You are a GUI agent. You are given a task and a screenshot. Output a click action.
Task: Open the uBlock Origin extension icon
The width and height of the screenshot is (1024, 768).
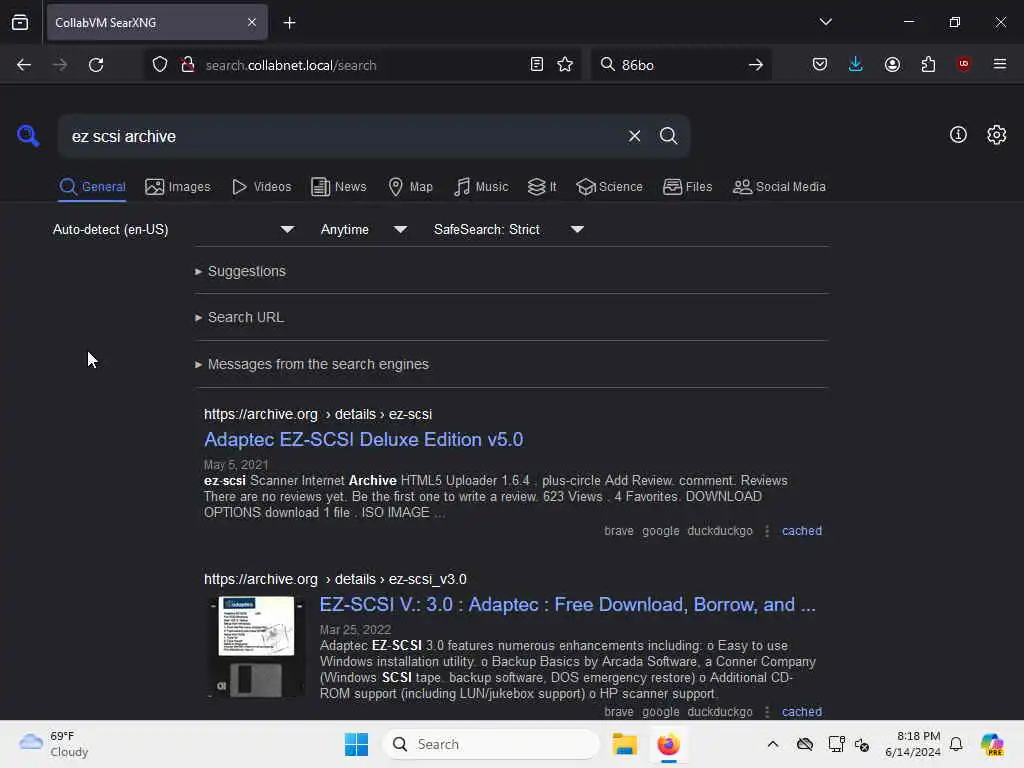coord(963,64)
